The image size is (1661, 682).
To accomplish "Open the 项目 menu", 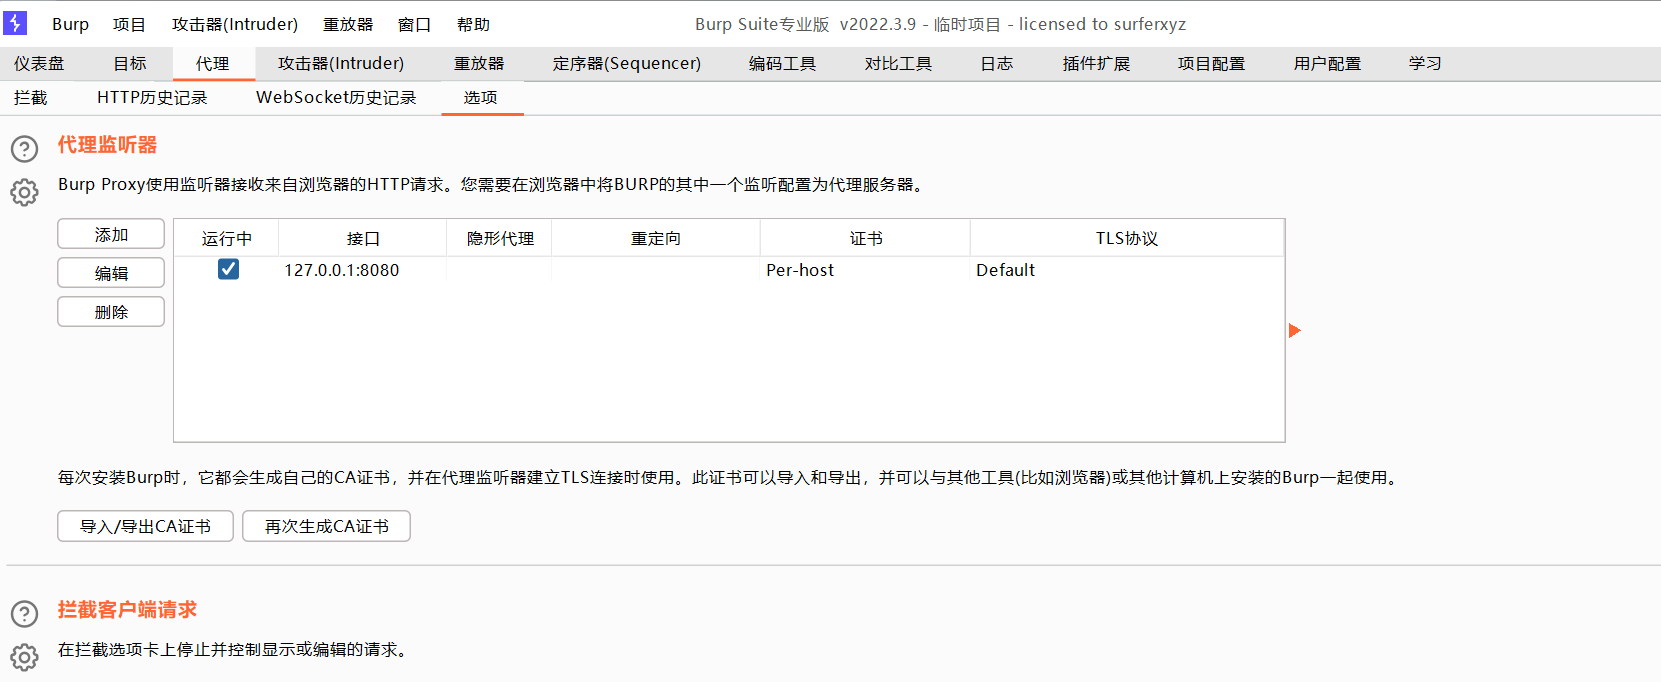I will coord(129,24).
